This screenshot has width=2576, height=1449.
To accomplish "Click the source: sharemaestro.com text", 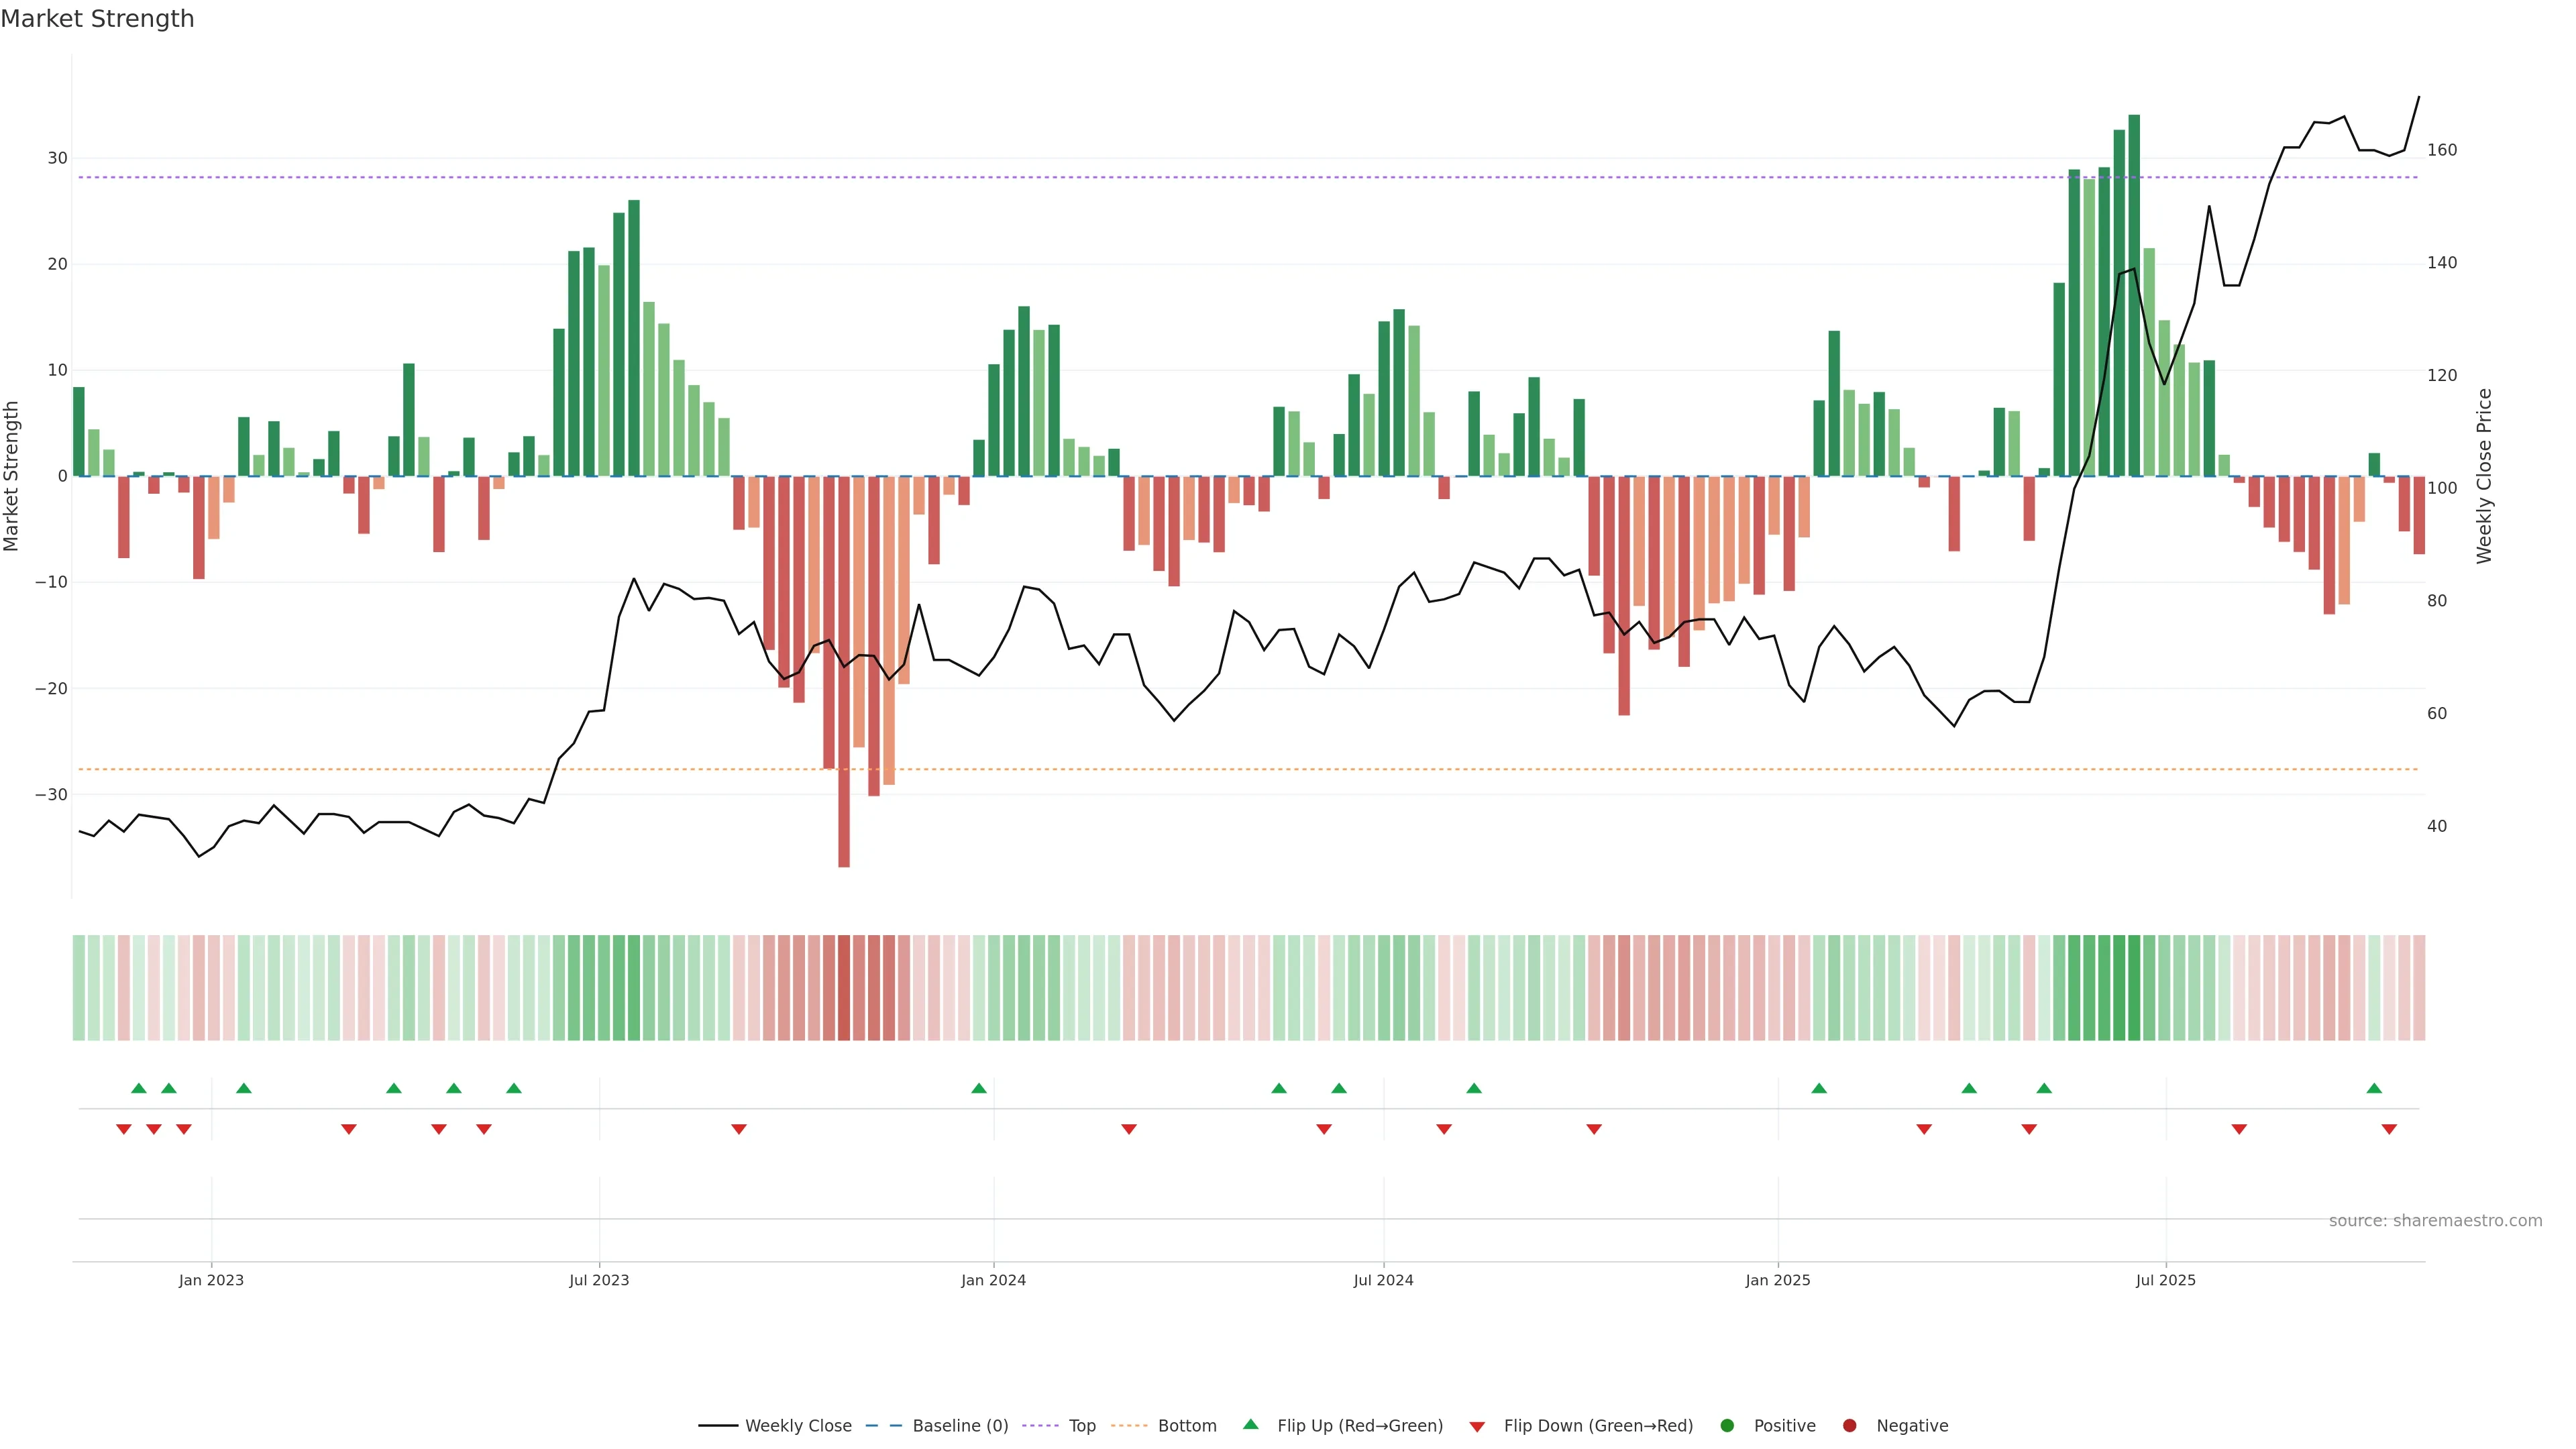I will (2435, 1221).
